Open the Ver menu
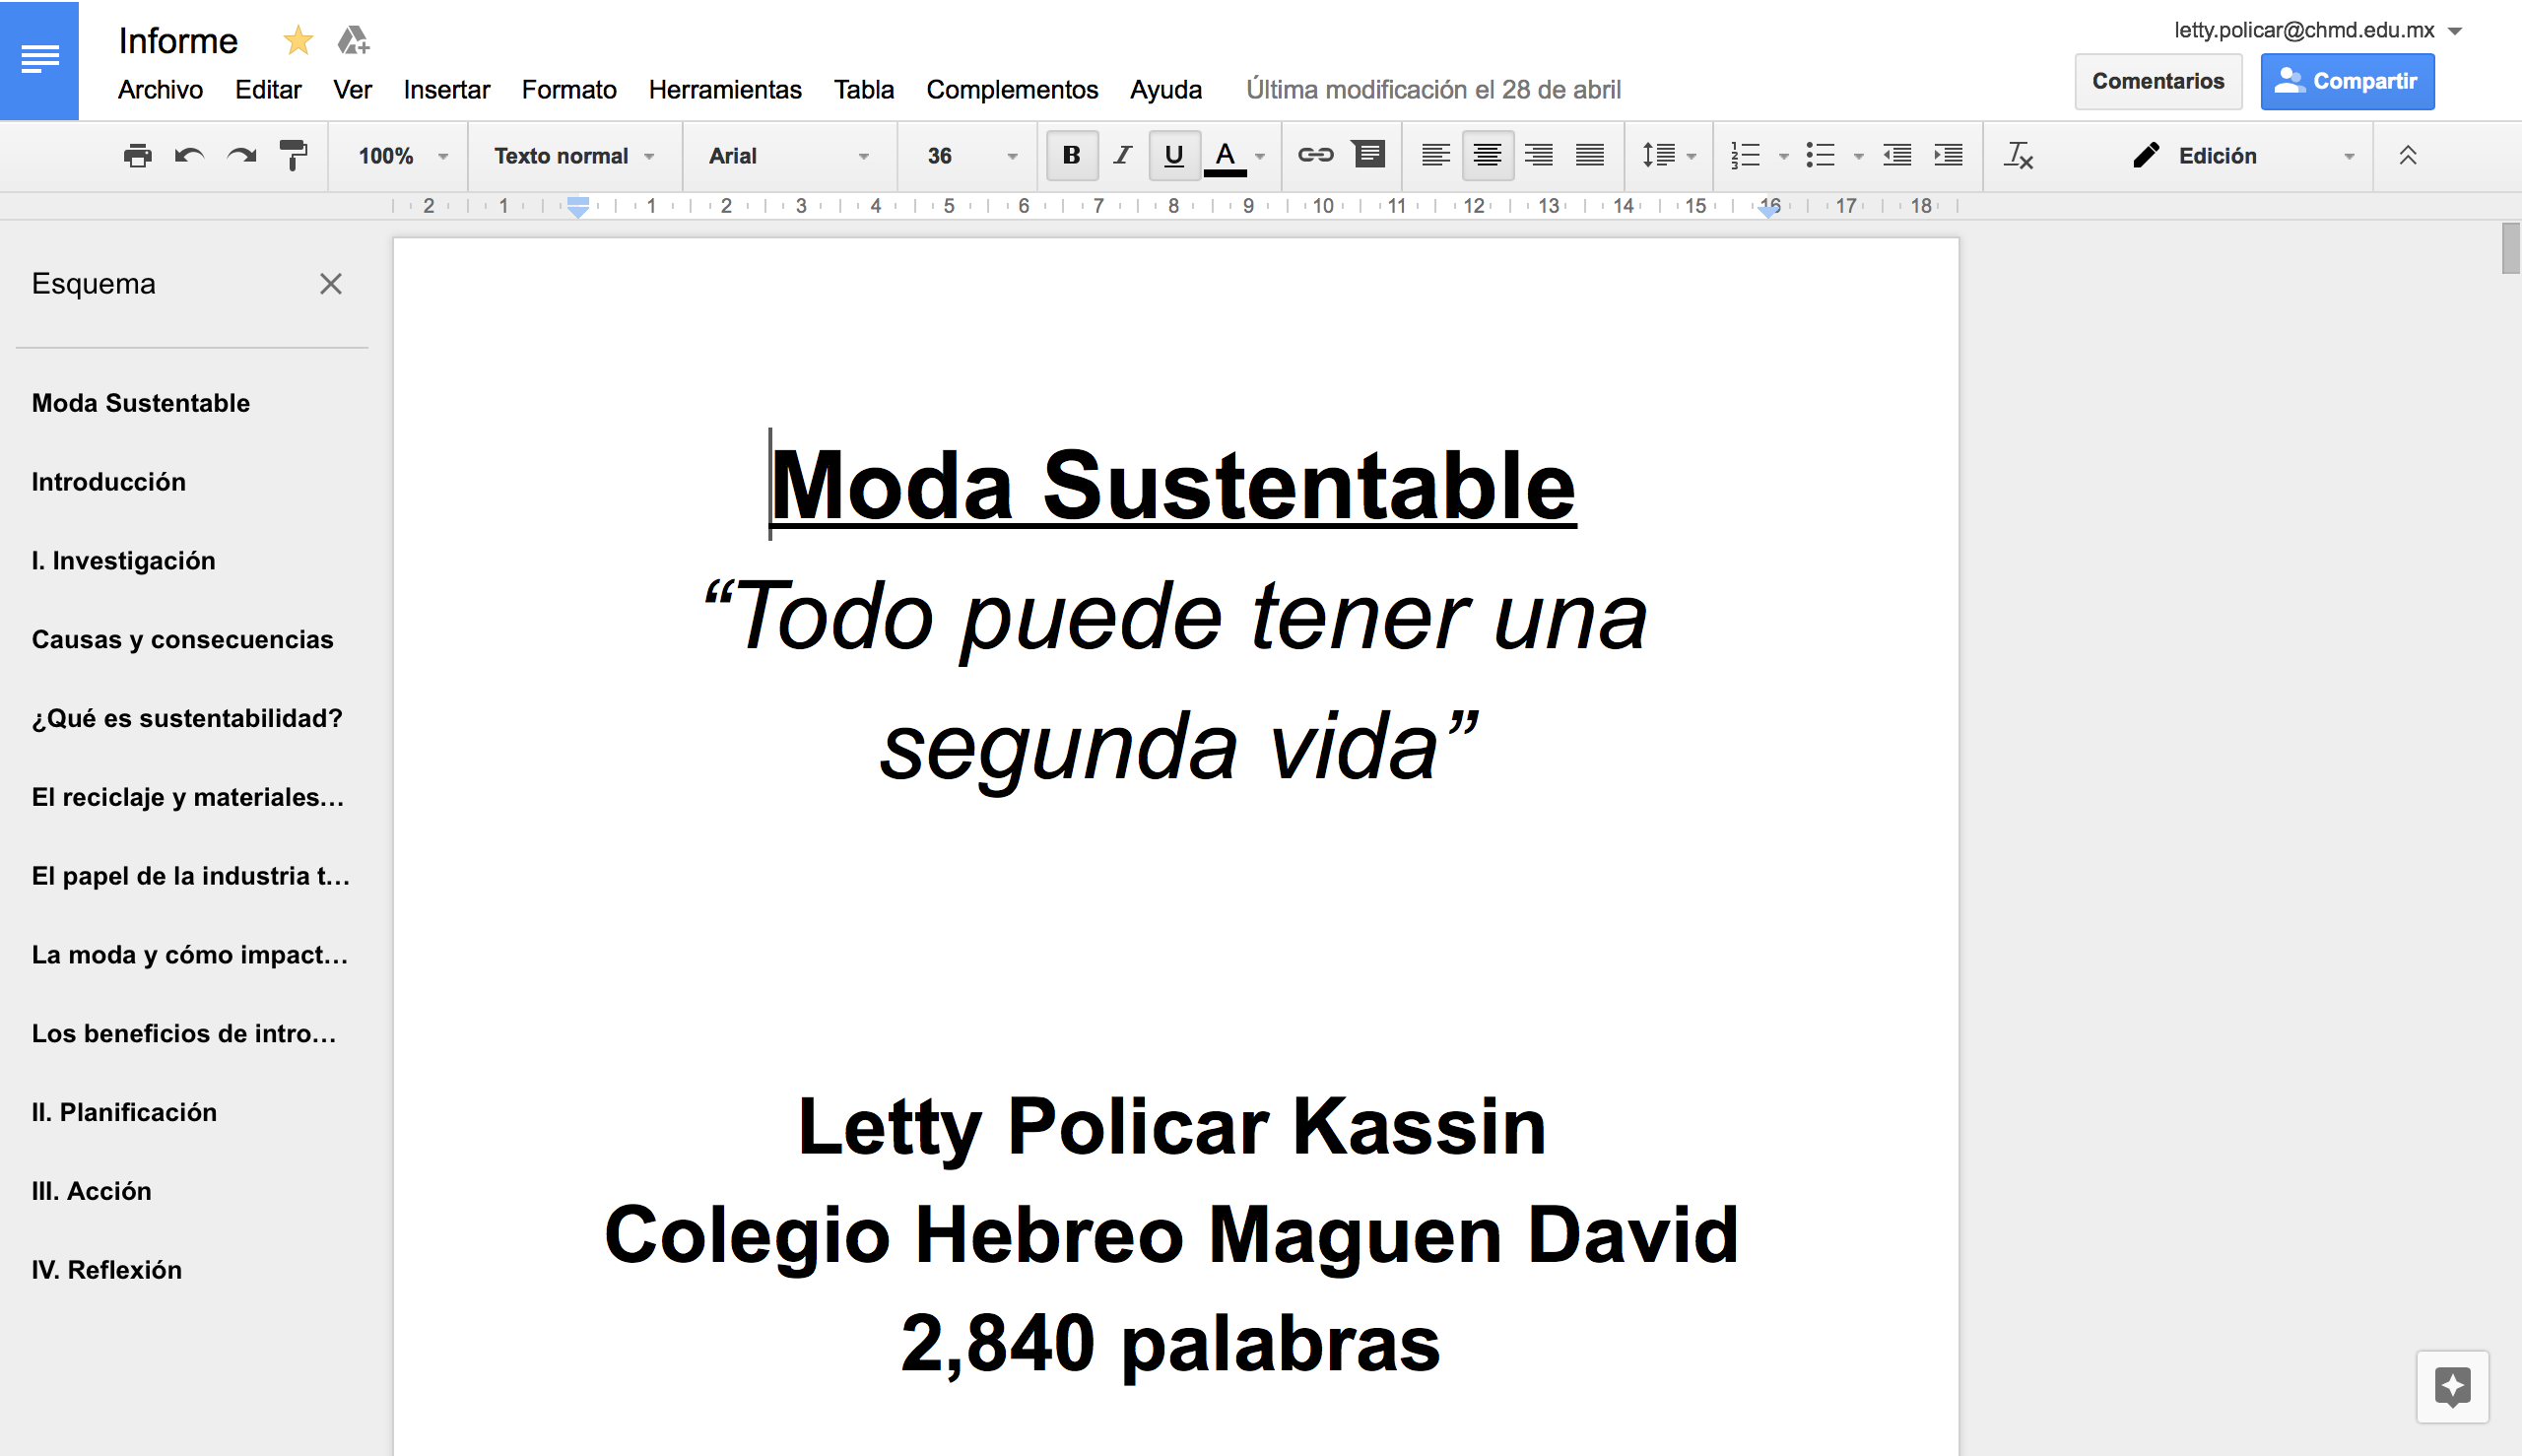This screenshot has width=2522, height=1456. pyautogui.click(x=352, y=89)
